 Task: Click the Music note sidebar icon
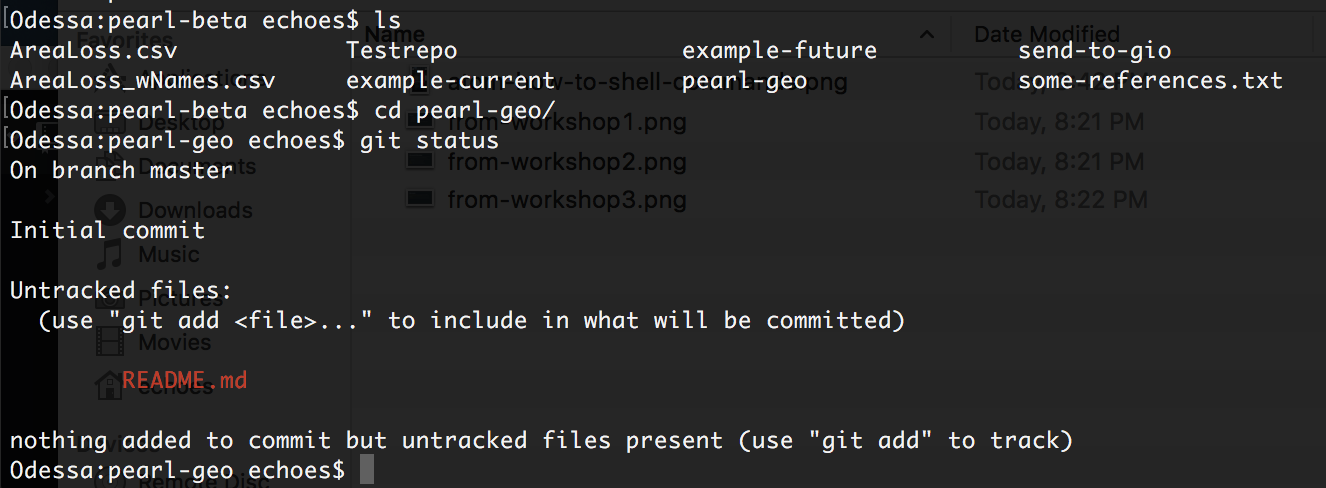[x=110, y=254]
